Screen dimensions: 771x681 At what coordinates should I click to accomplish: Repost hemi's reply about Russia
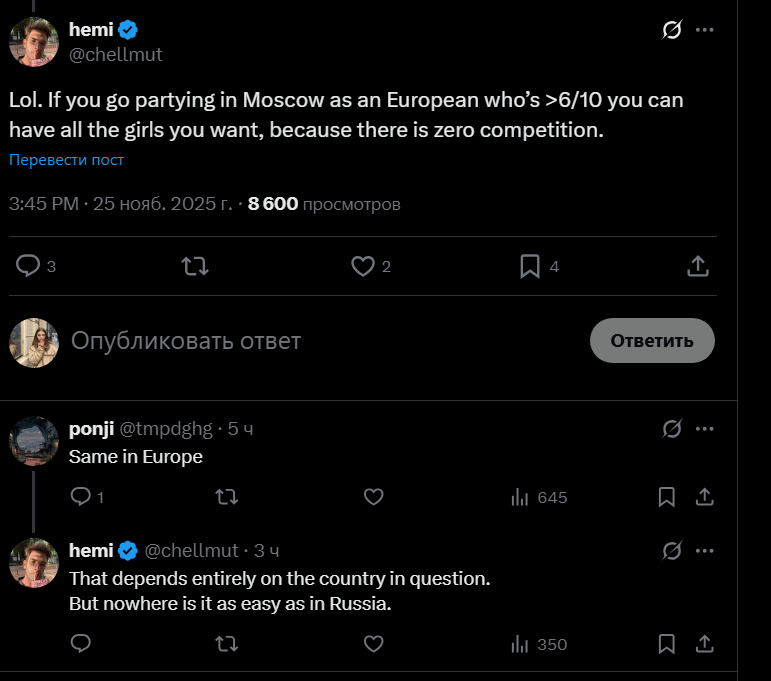point(227,644)
